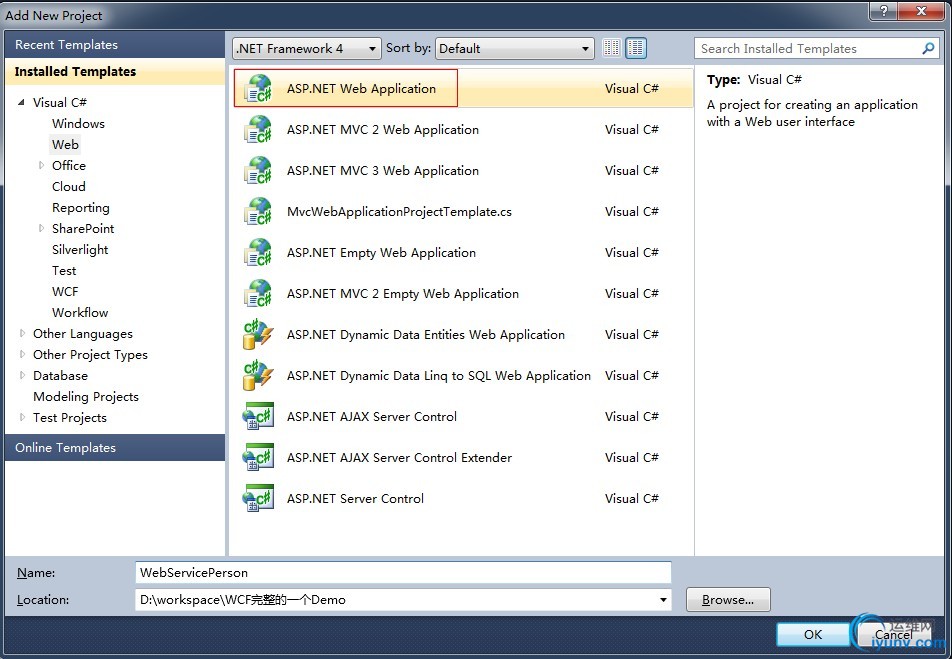The width and height of the screenshot is (952, 659).
Task: Switch to small icons view
Action: (x=611, y=48)
